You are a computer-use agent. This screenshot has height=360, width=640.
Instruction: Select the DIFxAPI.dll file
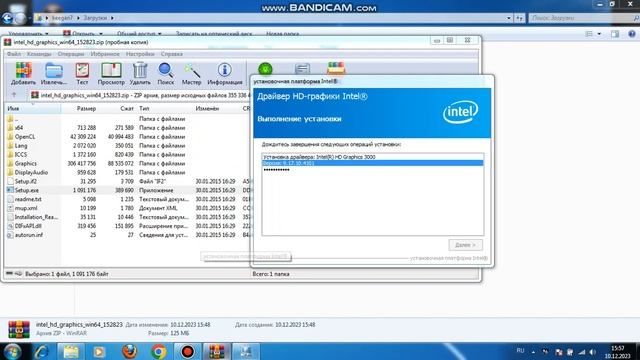(x=127, y=226)
